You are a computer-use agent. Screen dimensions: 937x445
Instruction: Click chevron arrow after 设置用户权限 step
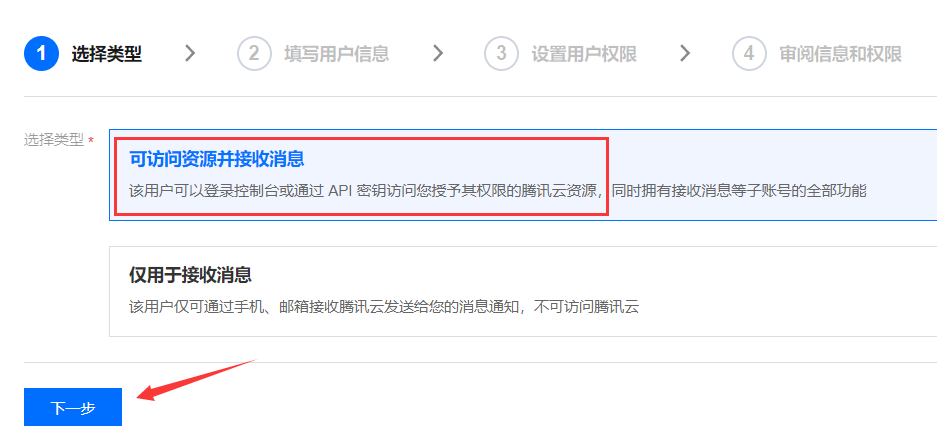(685, 54)
